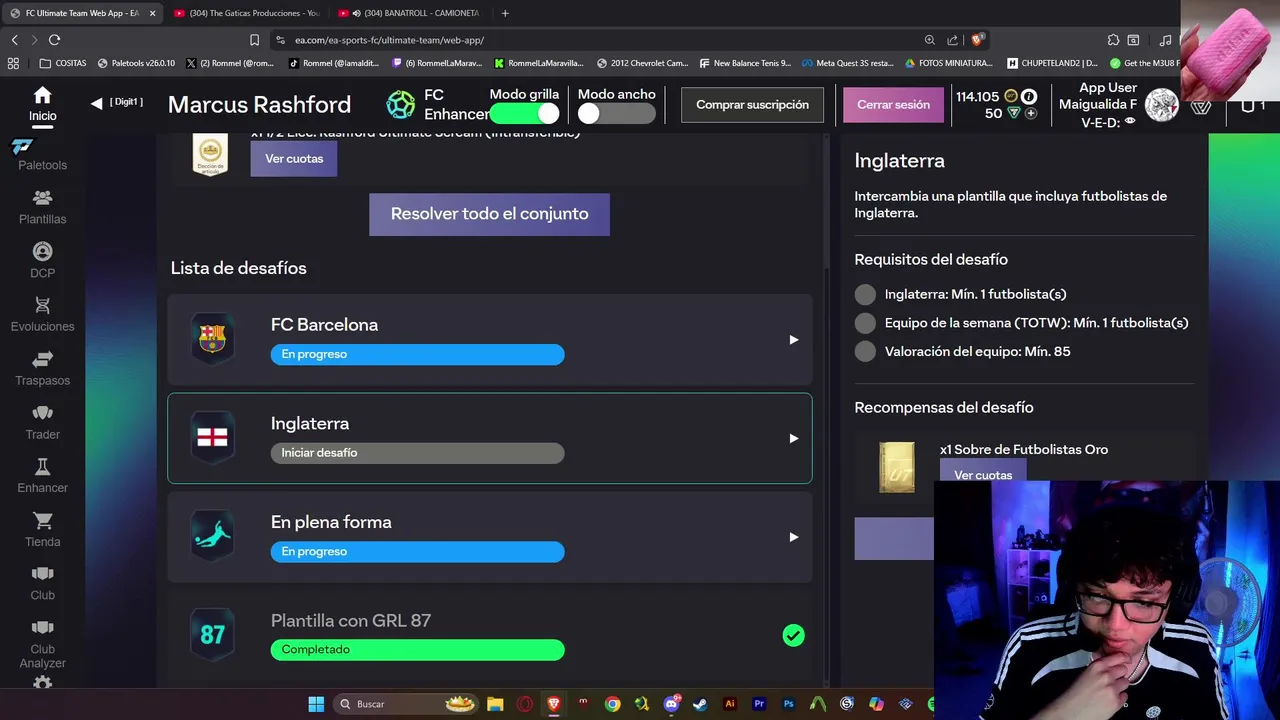Toggle Modo ancho switch on

pyautogui.click(x=615, y=113)
